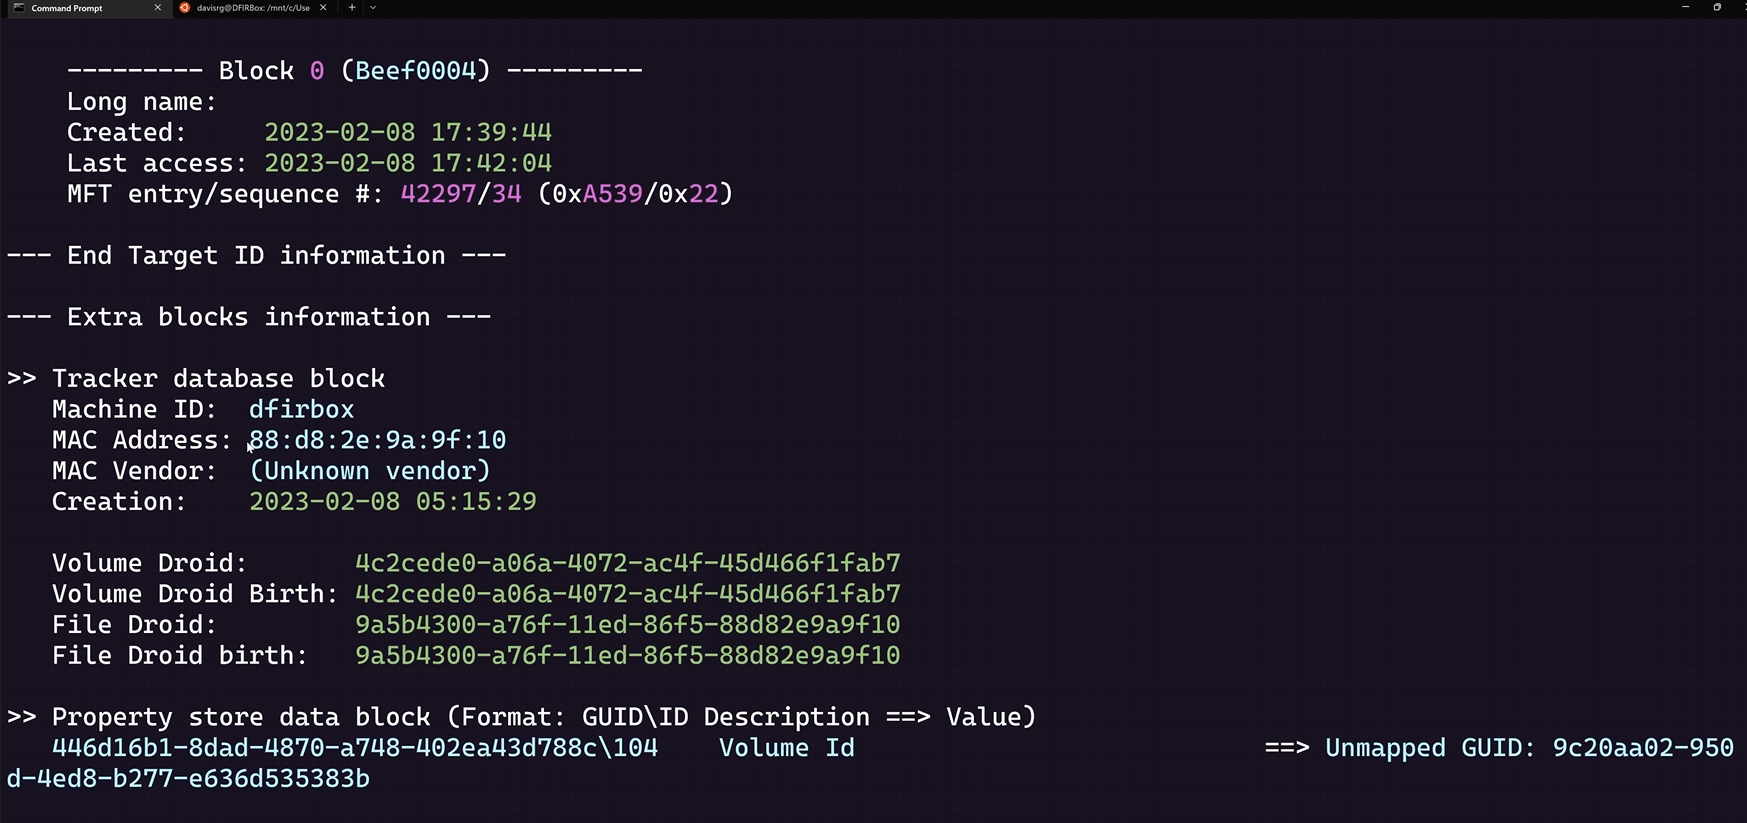Click the Command Prompt tab icon
1747x823 pixels.
pos(18,8)
